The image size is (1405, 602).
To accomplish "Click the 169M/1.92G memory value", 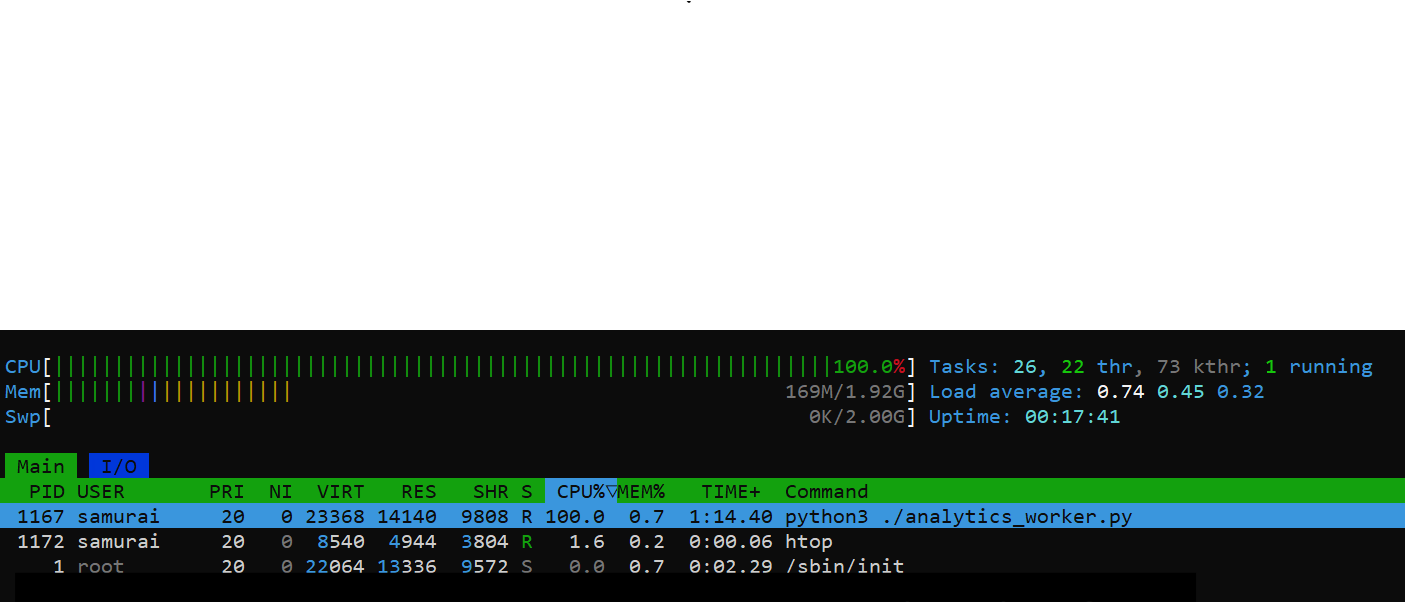I will click(845, 392).
